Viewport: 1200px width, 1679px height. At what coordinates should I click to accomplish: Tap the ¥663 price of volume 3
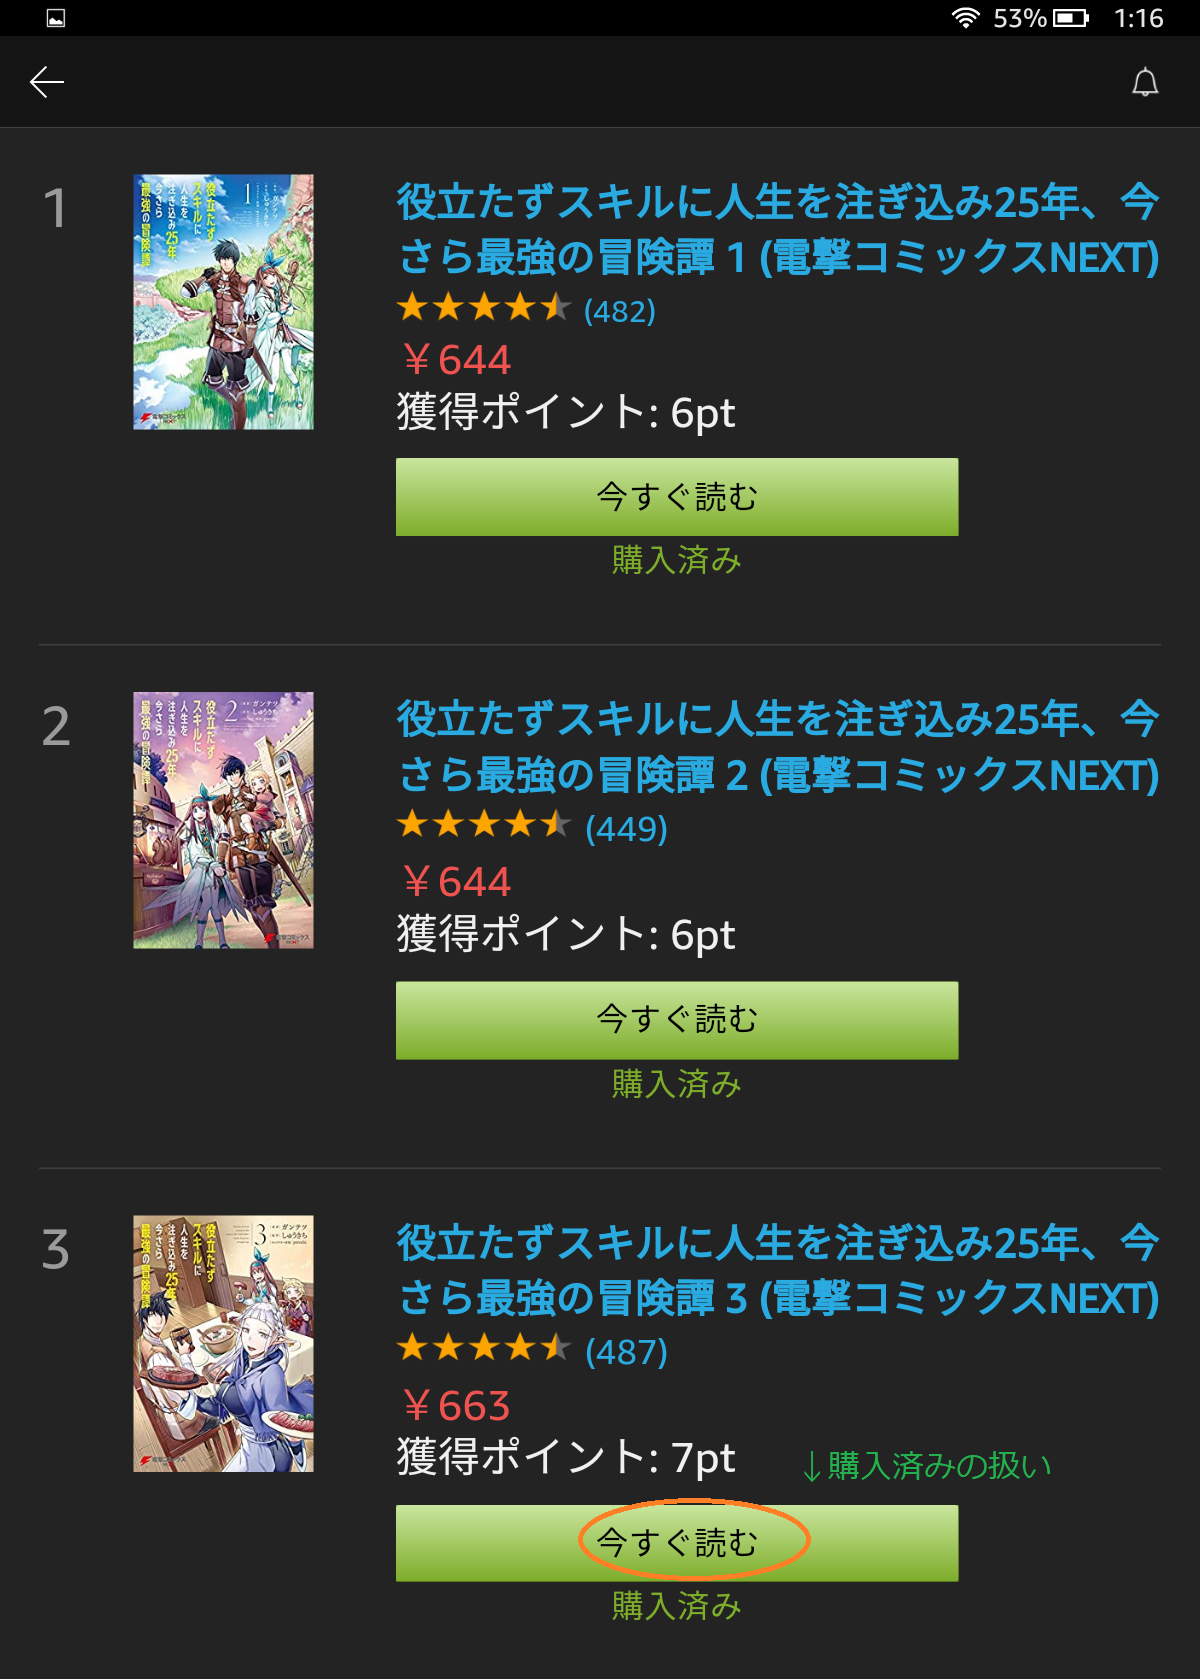point(456,1406)
